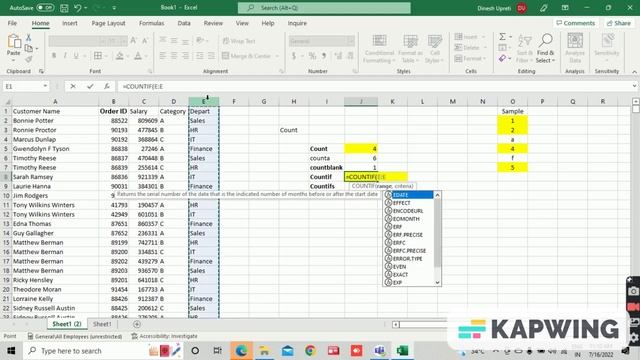Open the Sort & Filter menu
The height and width of the screenshot is (360, 640).
(x=524, y=49)
